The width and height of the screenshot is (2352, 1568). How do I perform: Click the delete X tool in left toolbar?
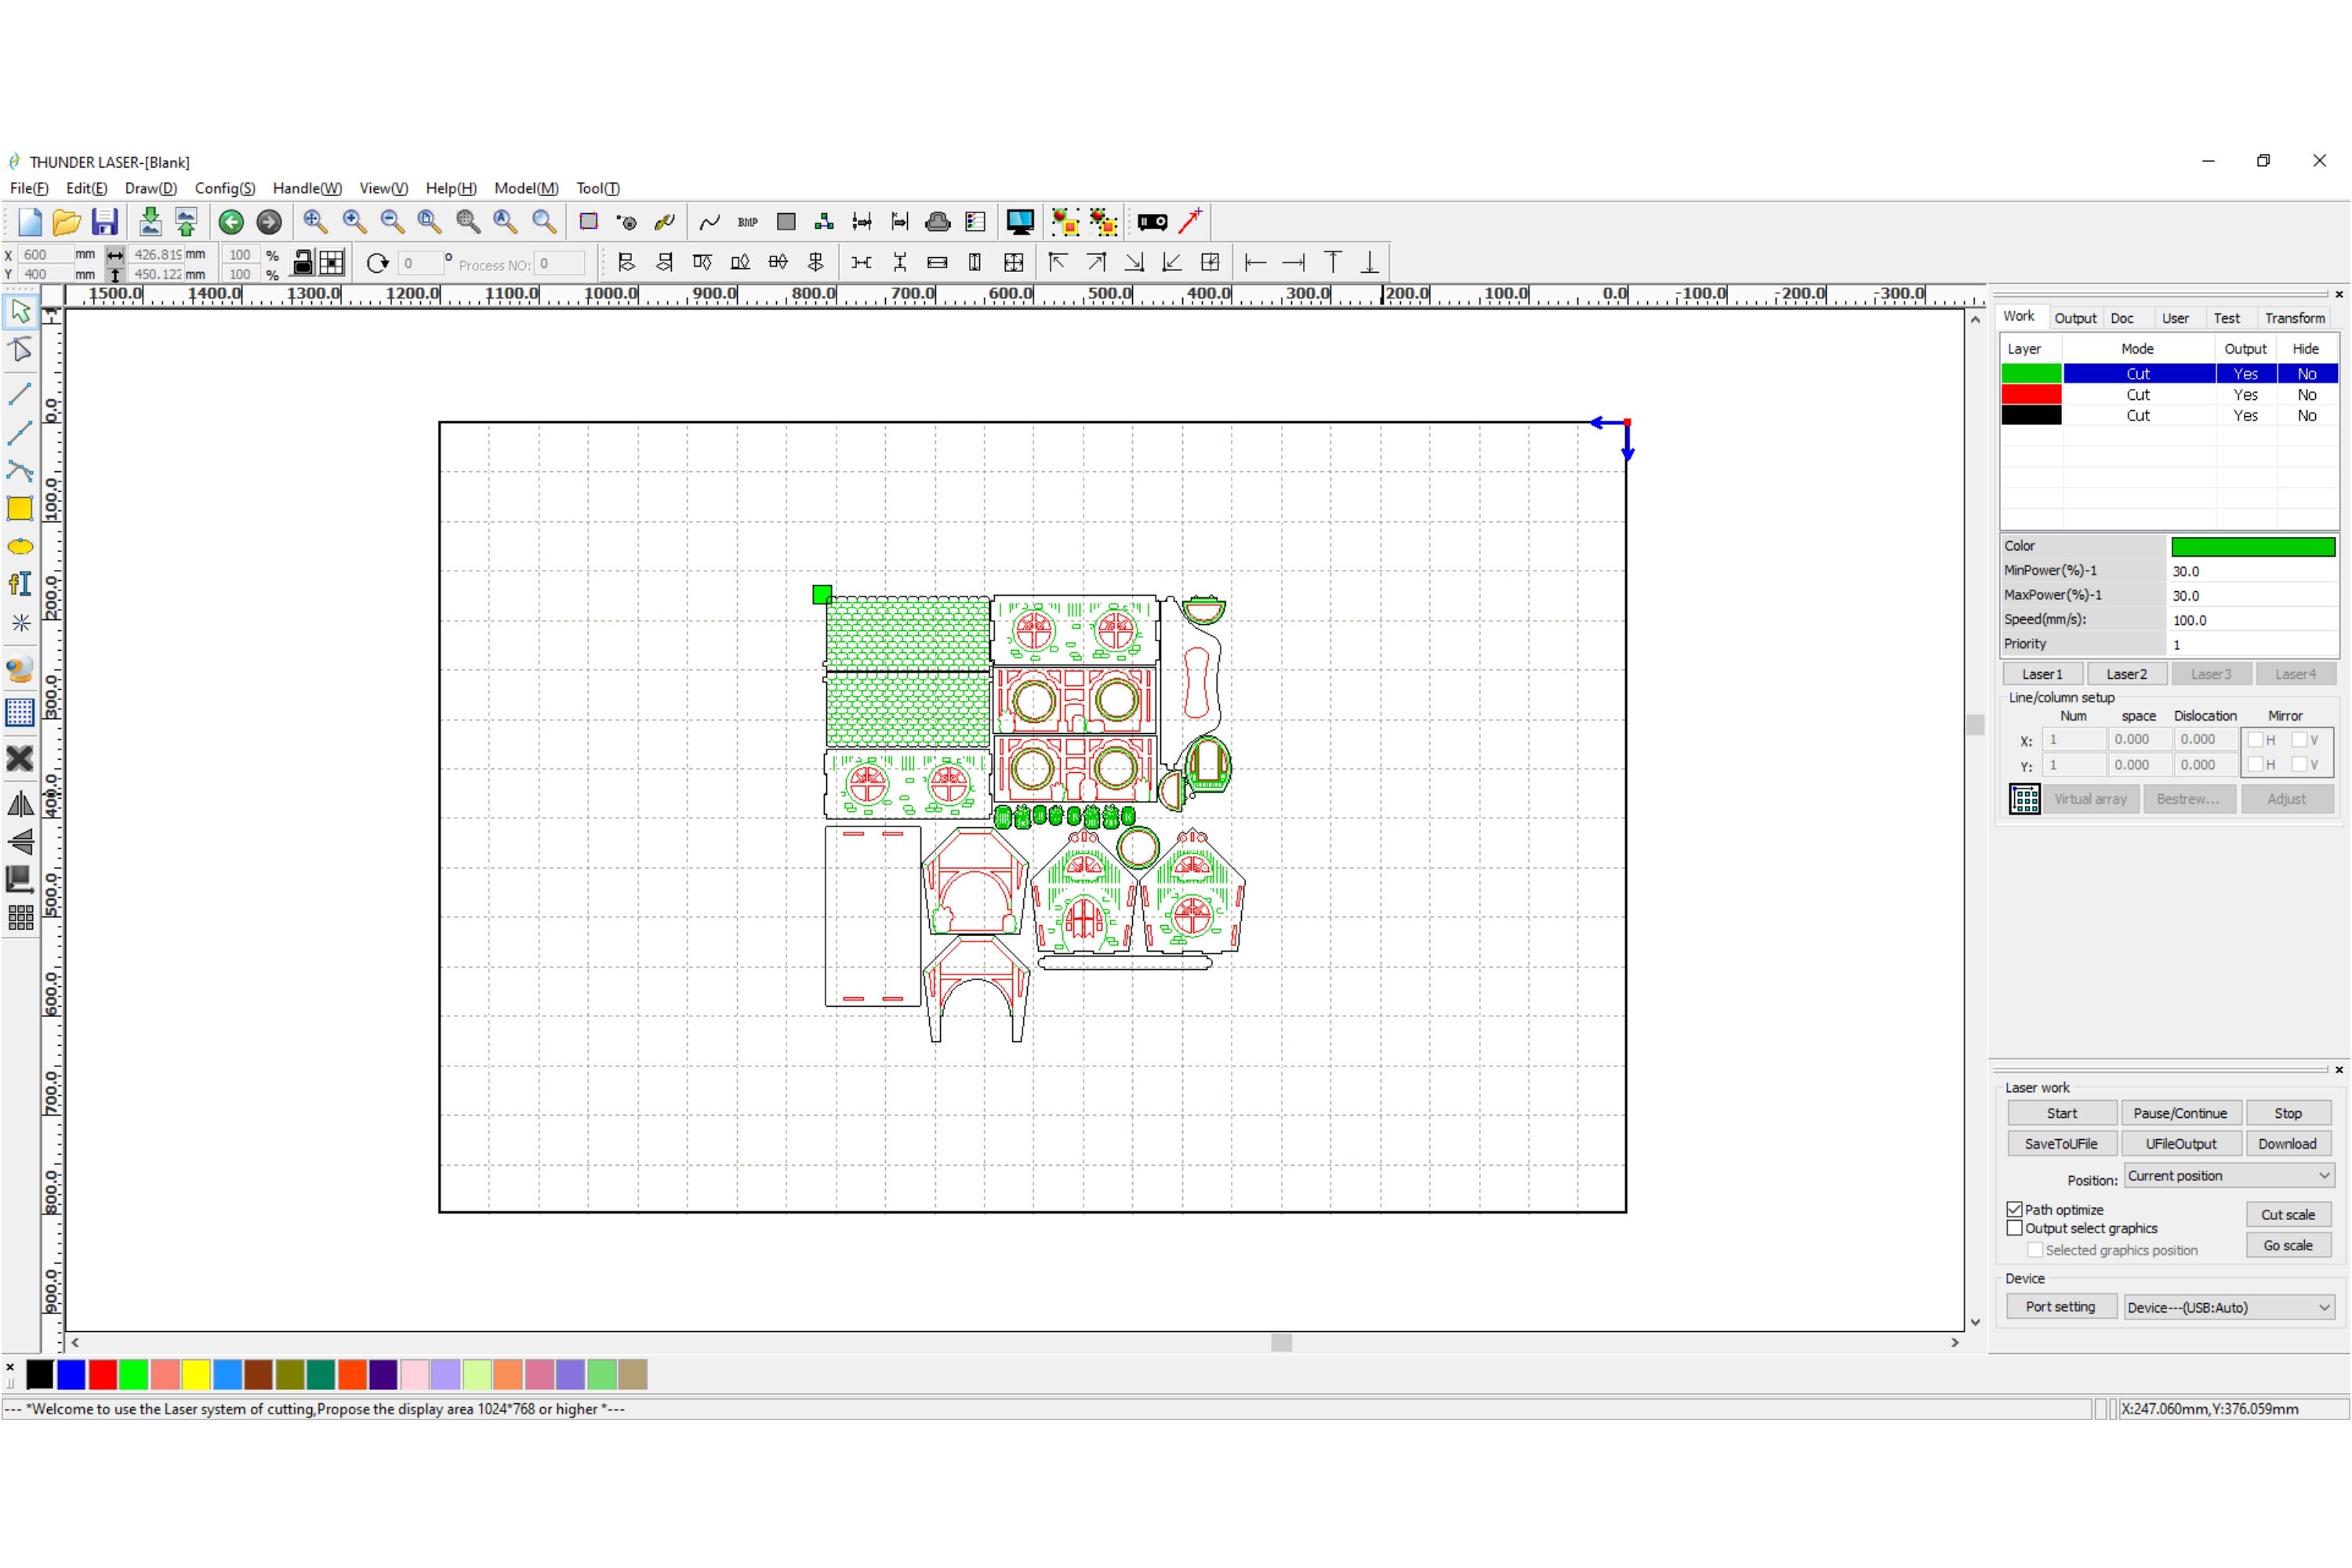pyautogui.click(x=20, y=759)
